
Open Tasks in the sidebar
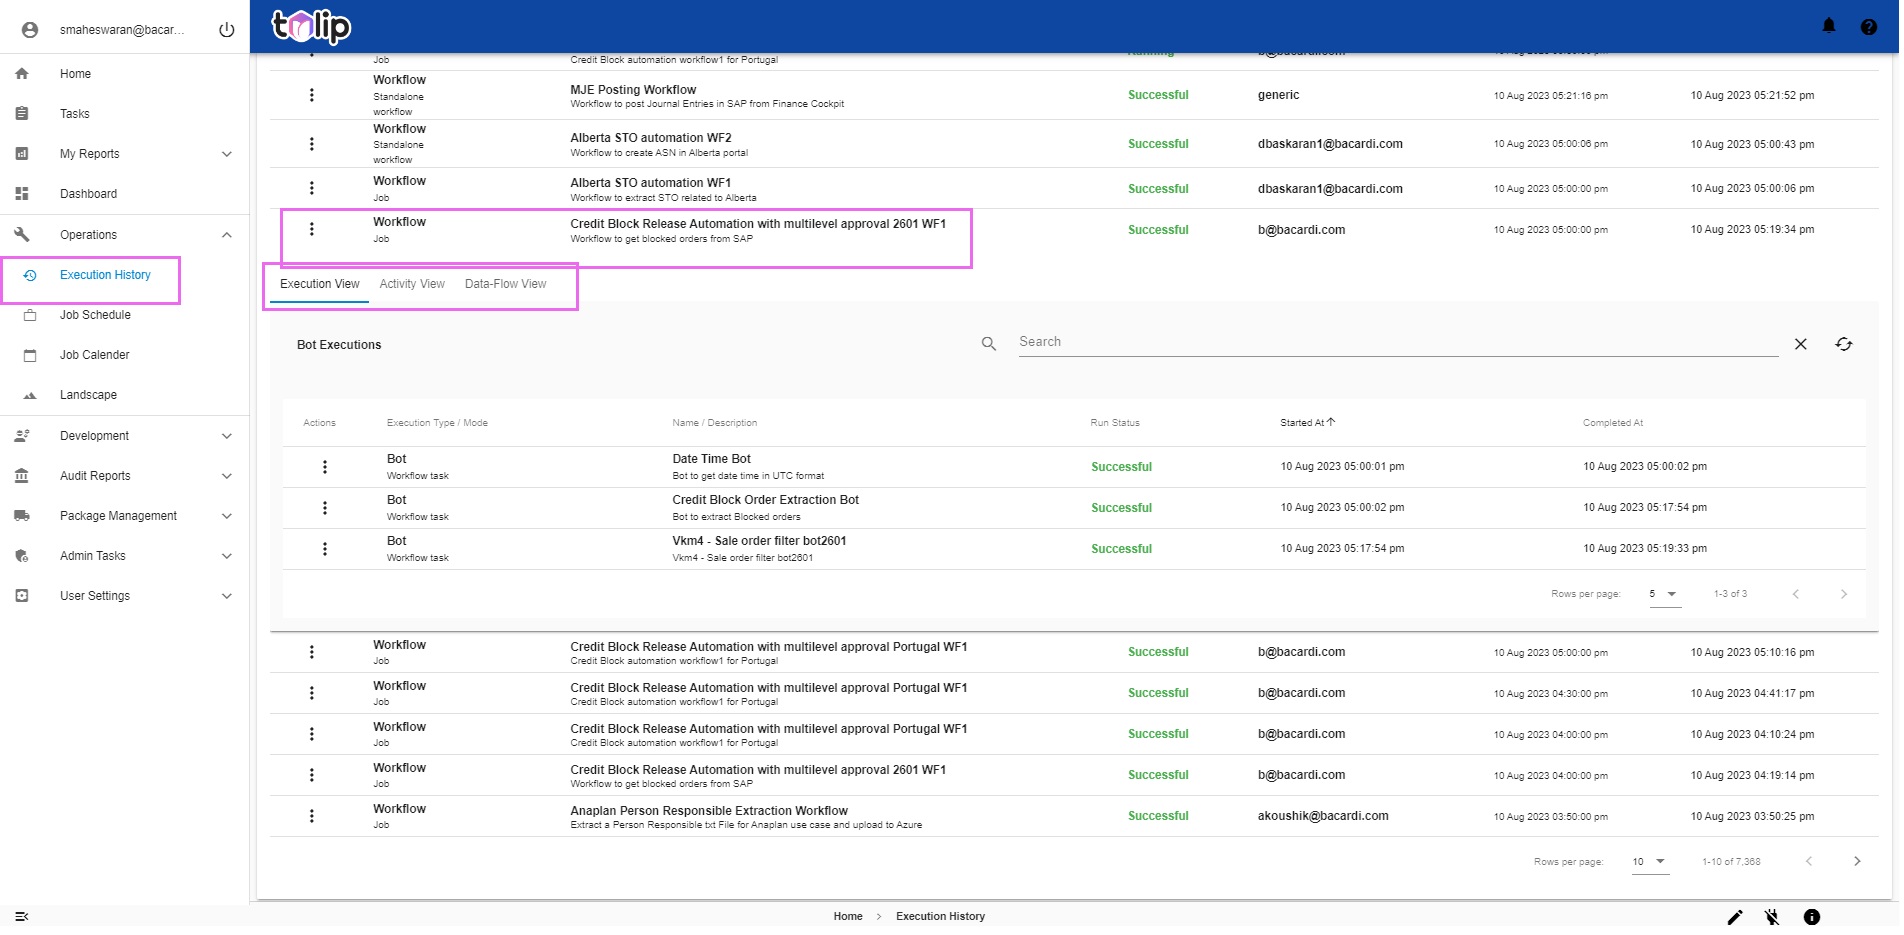click(x=74, y=114)
